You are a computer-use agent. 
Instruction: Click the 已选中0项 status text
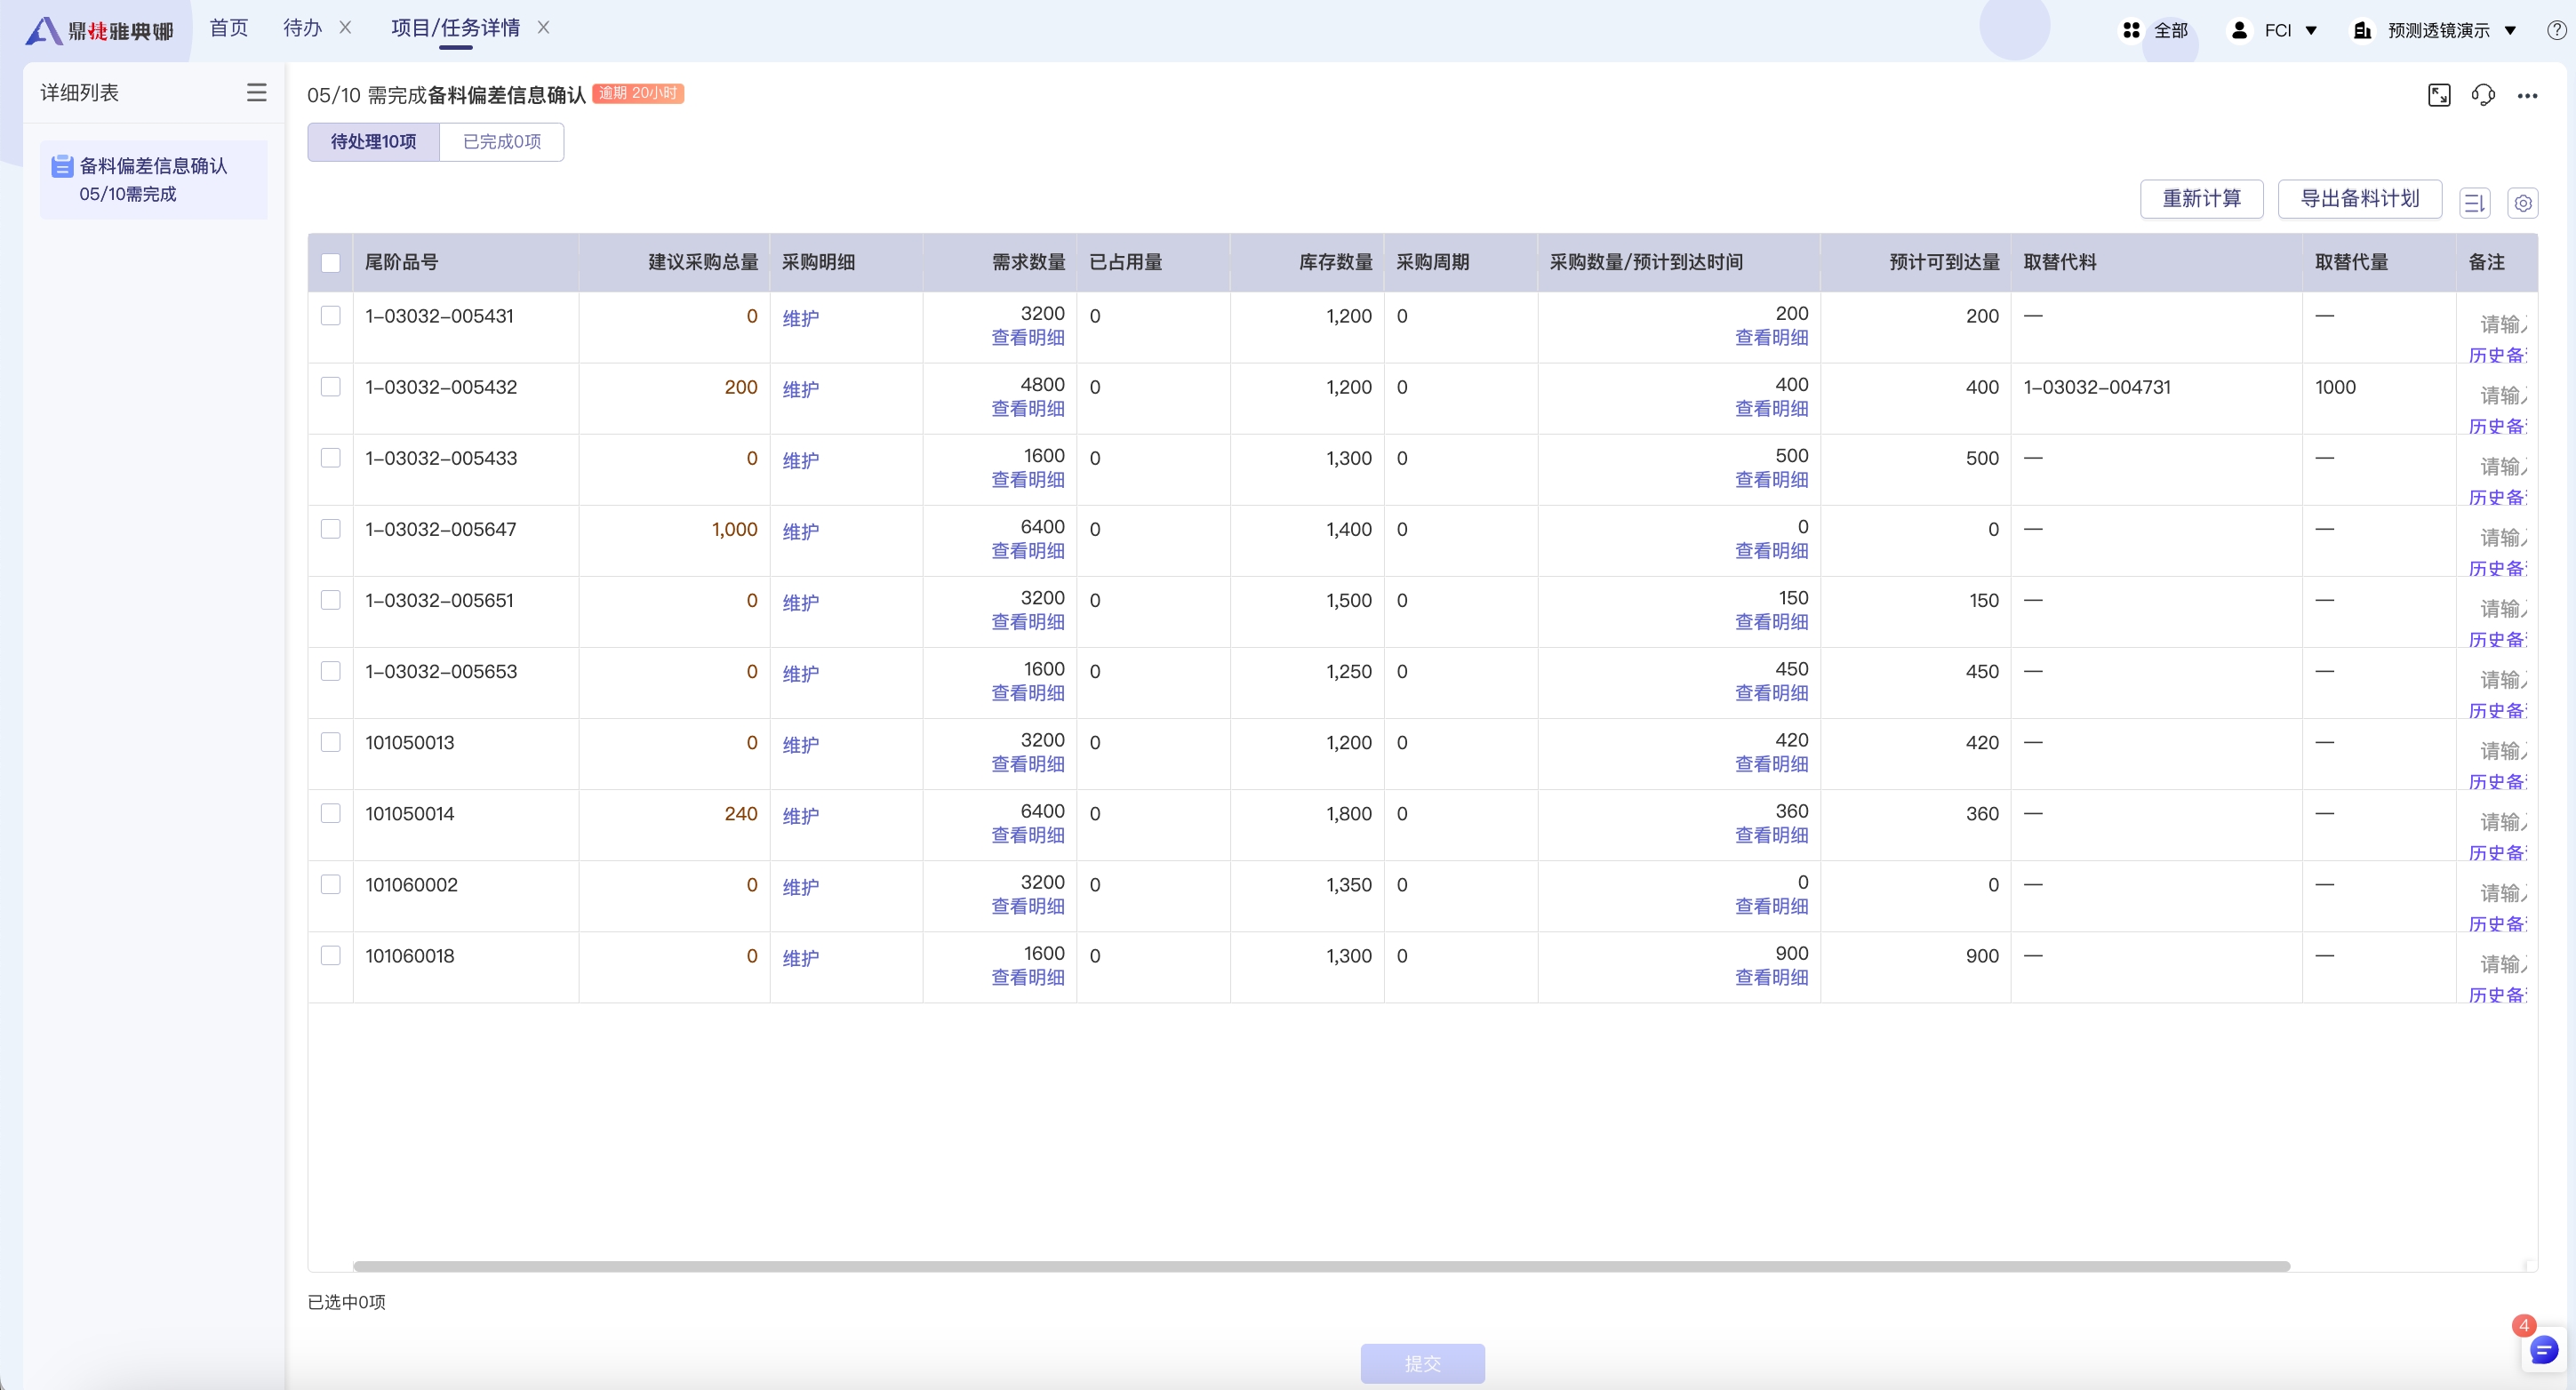(x=346, y=1302)
